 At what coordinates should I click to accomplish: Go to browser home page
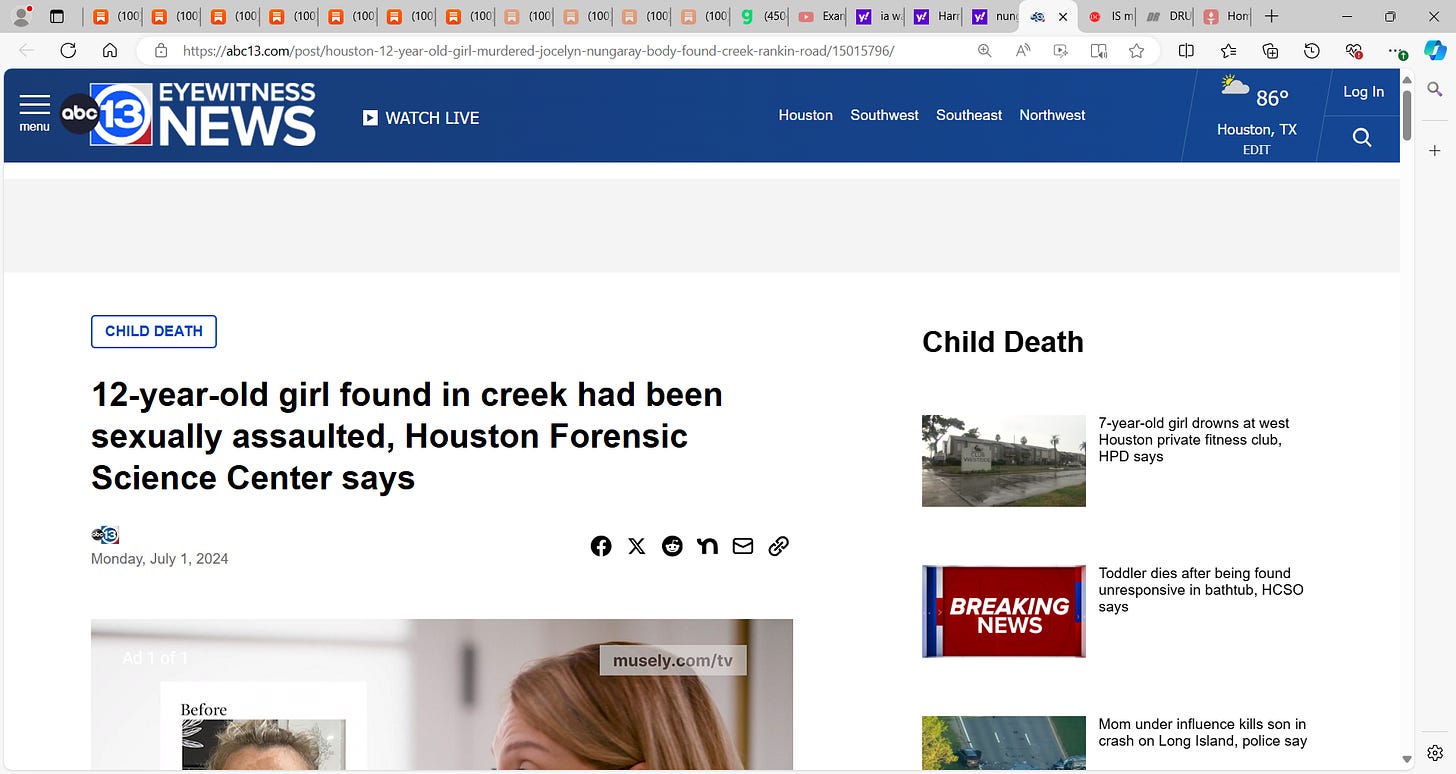coord(110,50)
